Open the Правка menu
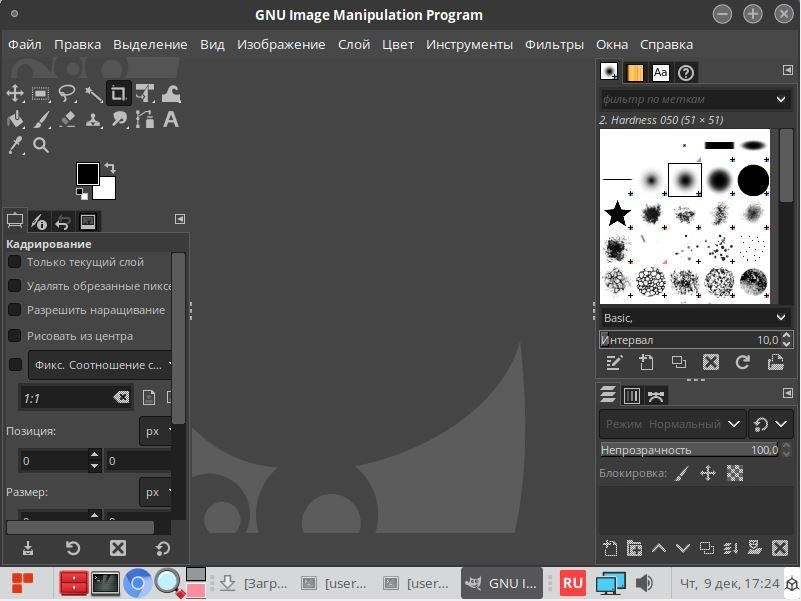The height and width of the screenshot is (601, 801). pyautogui.click(x=78, y=44)
